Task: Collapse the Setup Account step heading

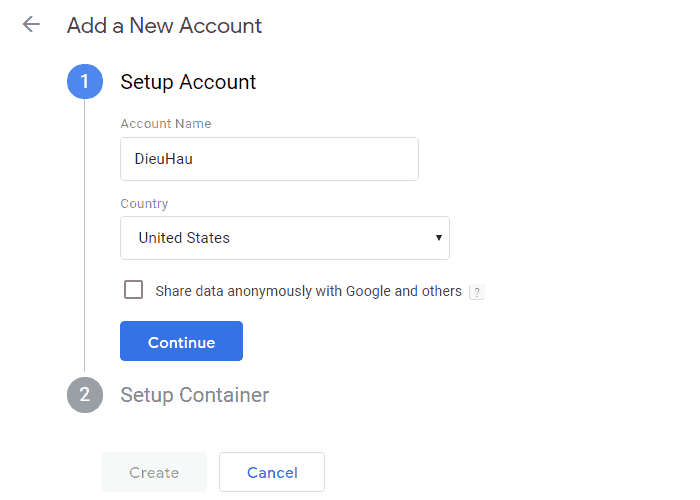Action: click(x=188, y=82)
